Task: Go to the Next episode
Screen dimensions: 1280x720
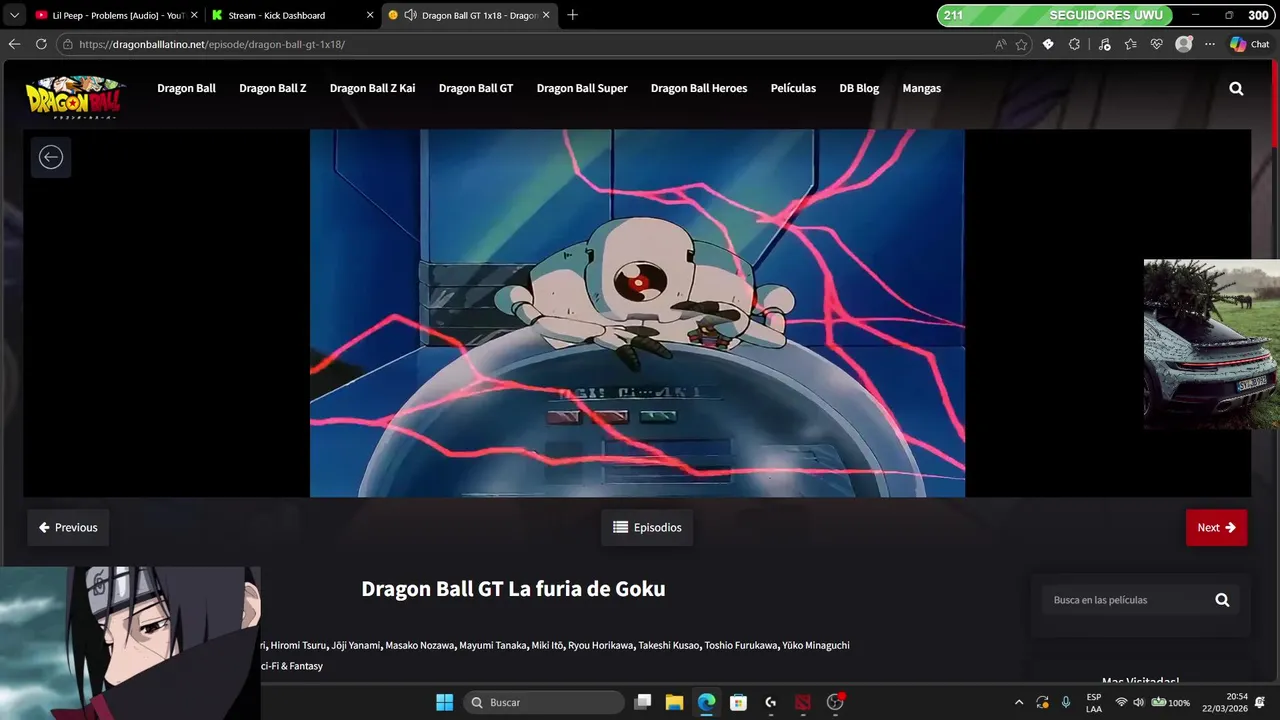Action: (x=1216, y=527)
